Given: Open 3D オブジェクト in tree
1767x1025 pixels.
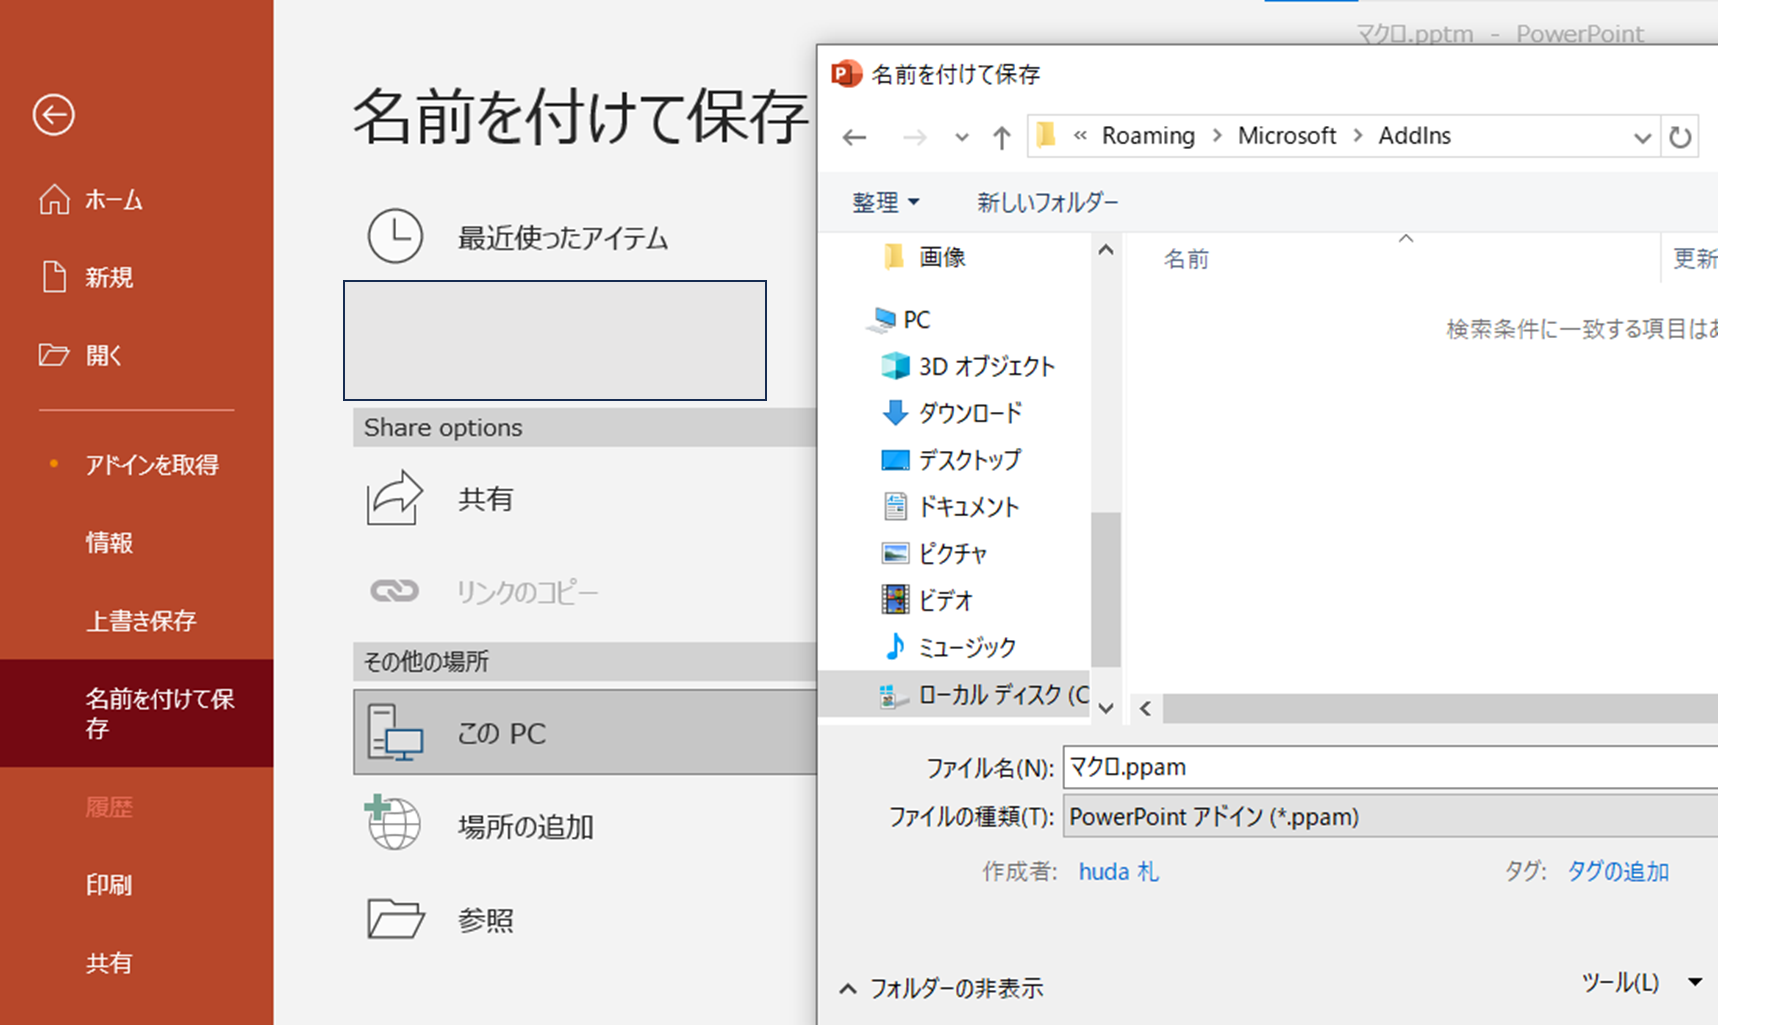Looking at the screenshot, I should (x=986, y=367).
